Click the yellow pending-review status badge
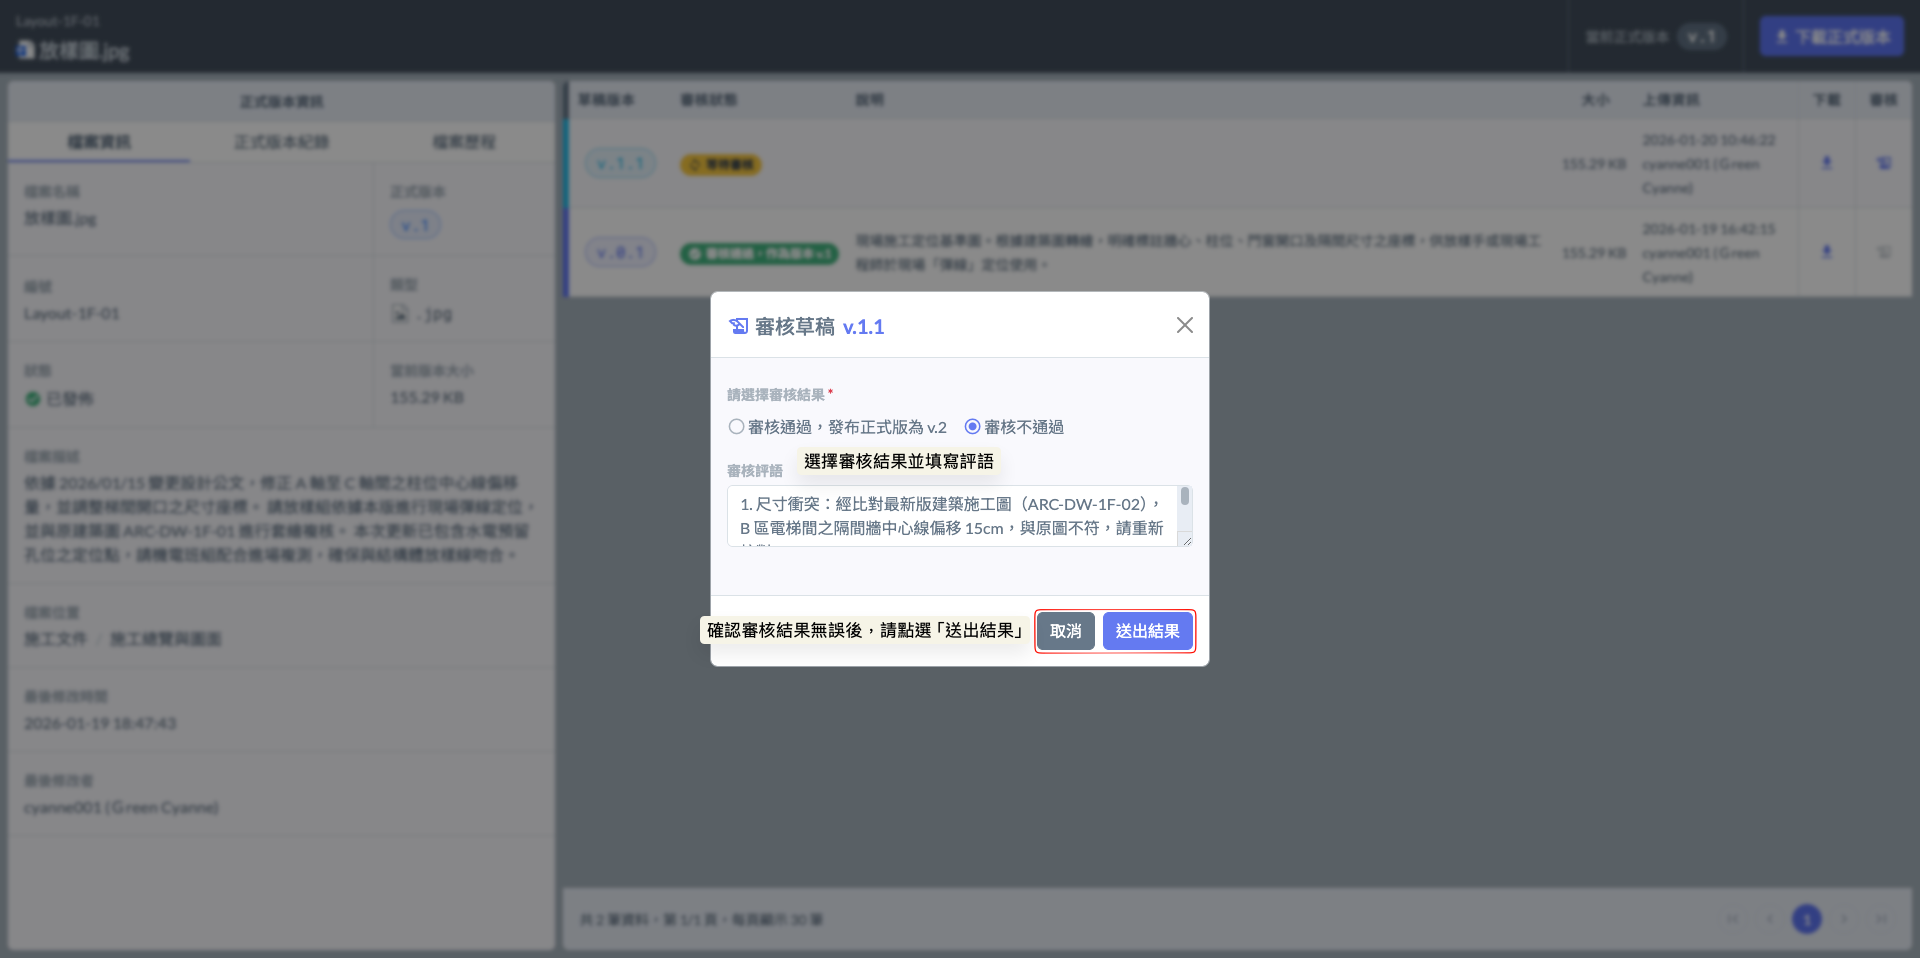This screenshot has width=1920, height=958. pos(720,164)
